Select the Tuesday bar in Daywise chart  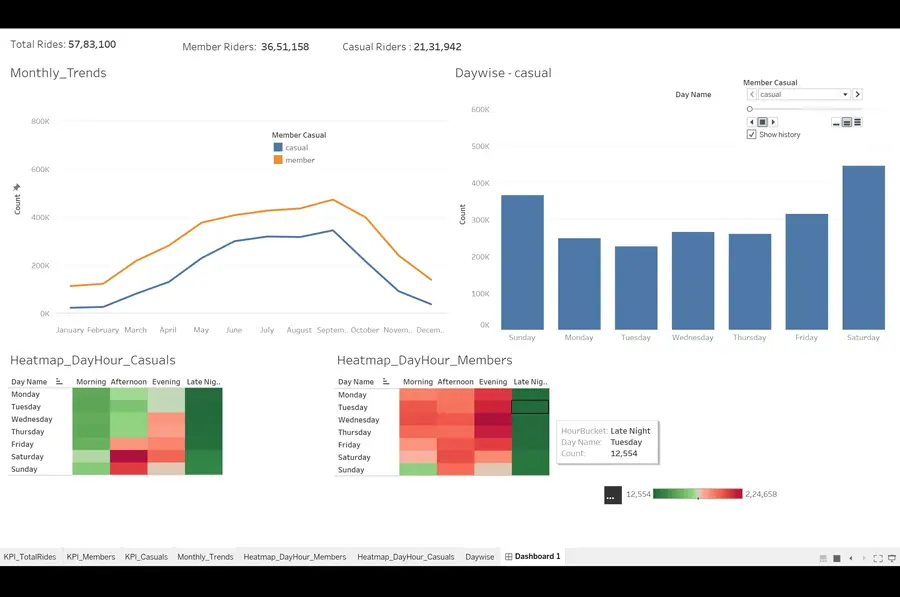pos(636,288)
